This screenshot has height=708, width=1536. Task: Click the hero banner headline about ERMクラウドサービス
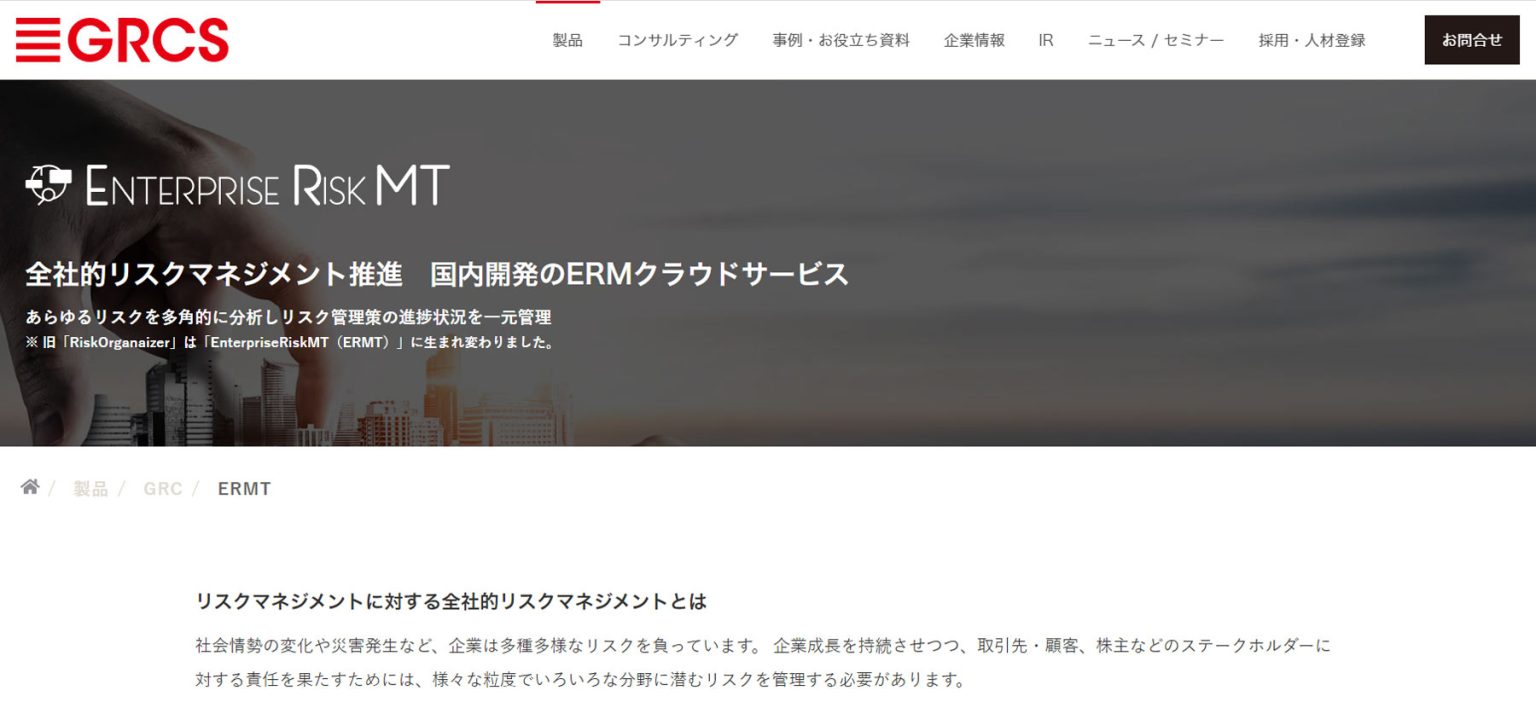tap(436, 274)
